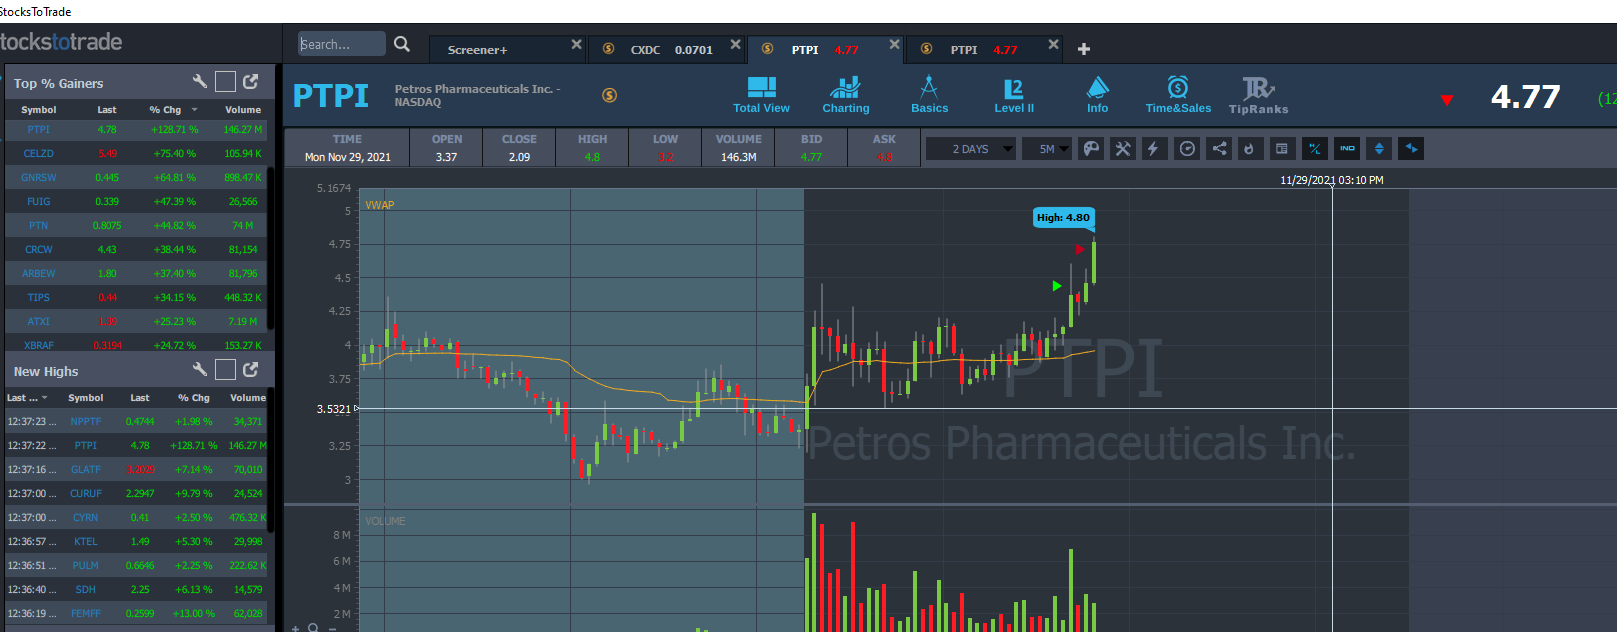Open Time&Sales window

tap(1178, 95)
